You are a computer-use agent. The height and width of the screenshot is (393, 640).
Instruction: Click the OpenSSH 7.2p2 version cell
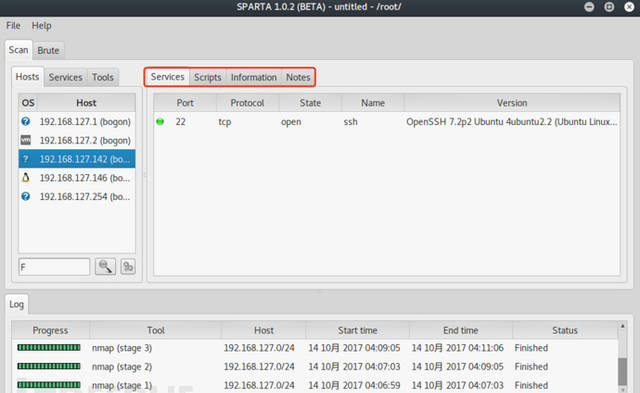click(512, 122)
